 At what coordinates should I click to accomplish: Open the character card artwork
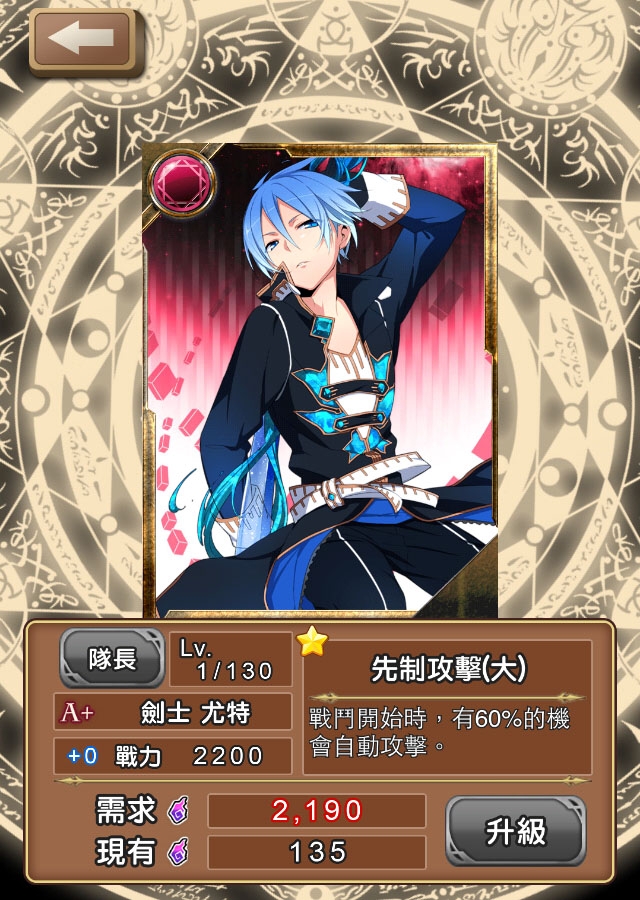coord(319,380)
